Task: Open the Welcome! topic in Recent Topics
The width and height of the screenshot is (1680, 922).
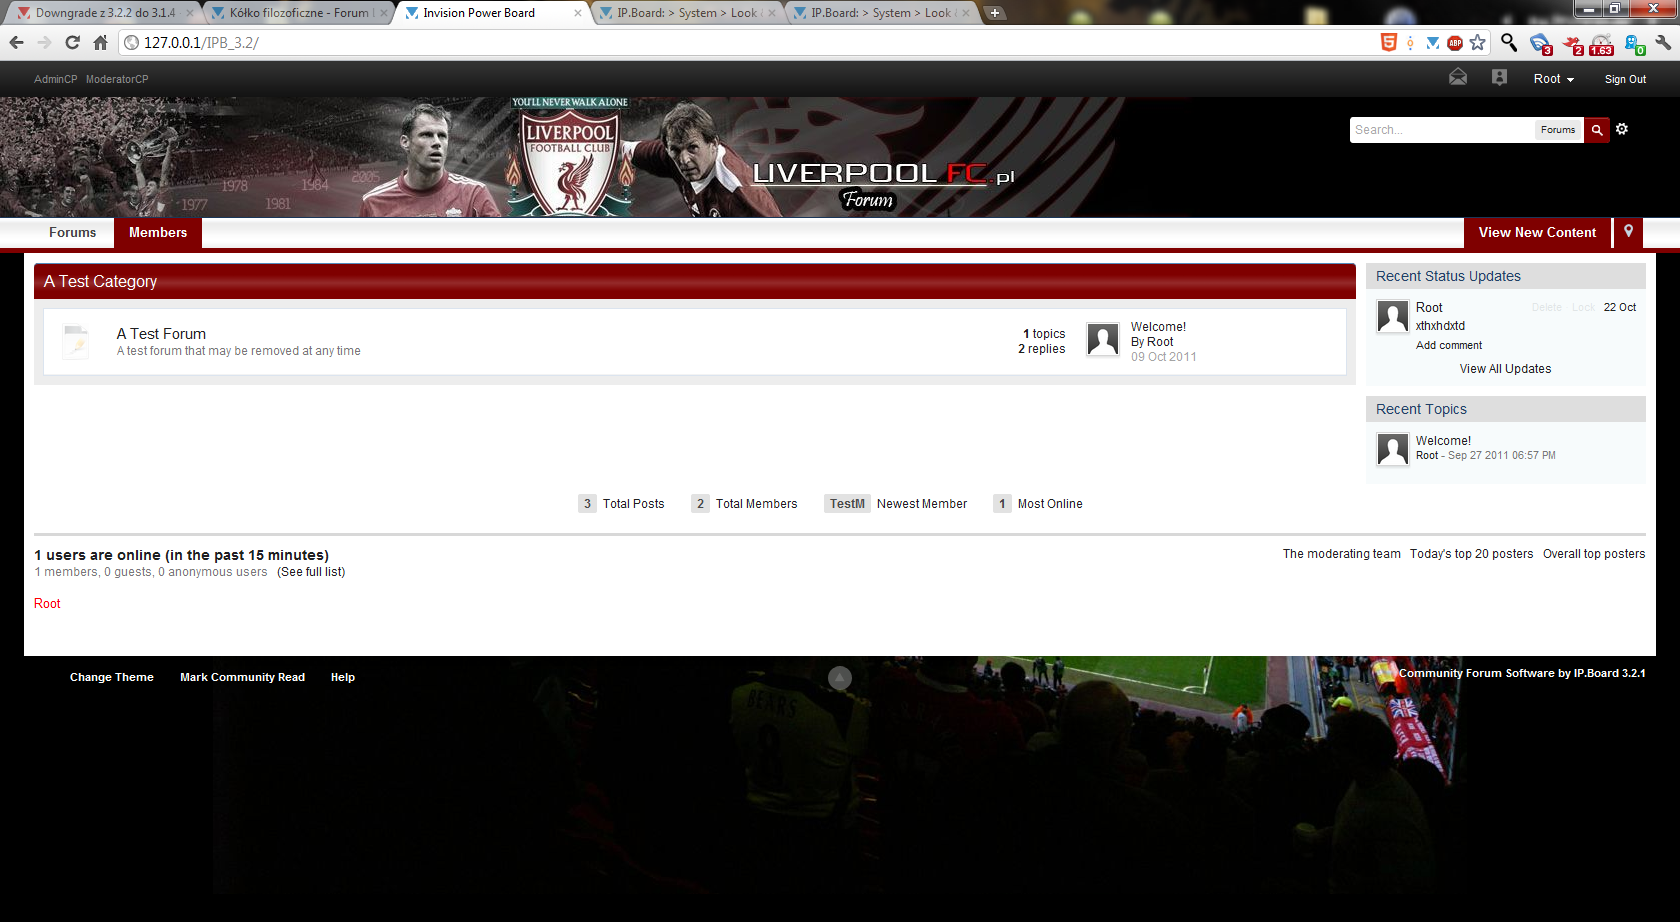Action: tap(1443, 441)
